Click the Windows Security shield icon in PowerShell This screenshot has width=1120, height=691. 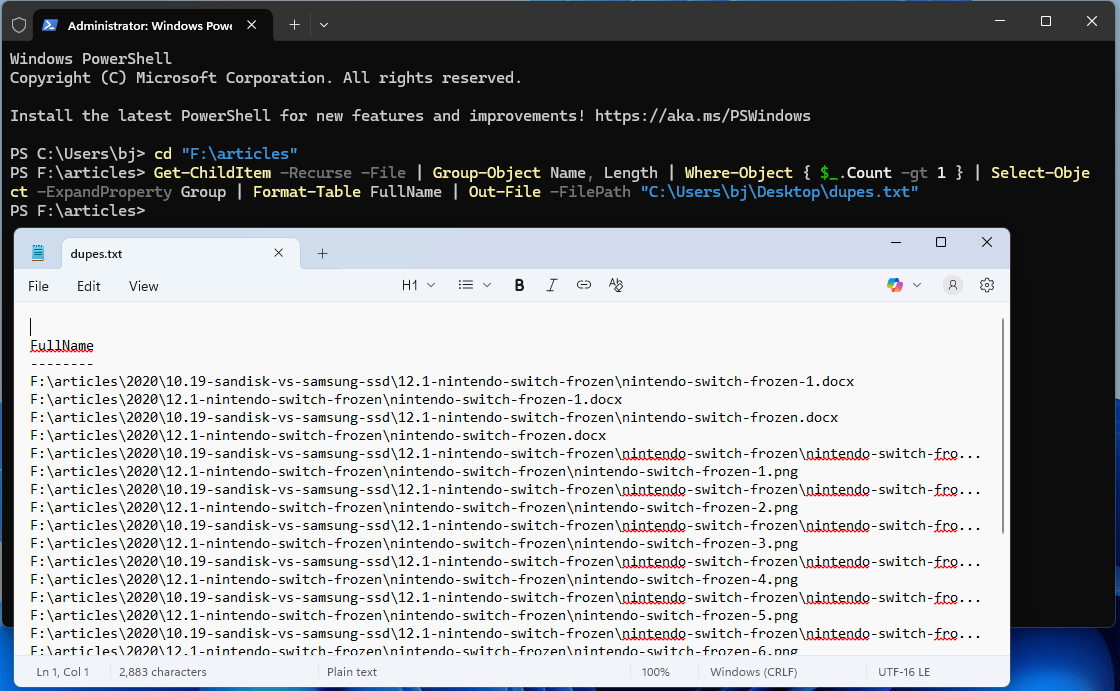pyautogui.click(x=19, y=24)
